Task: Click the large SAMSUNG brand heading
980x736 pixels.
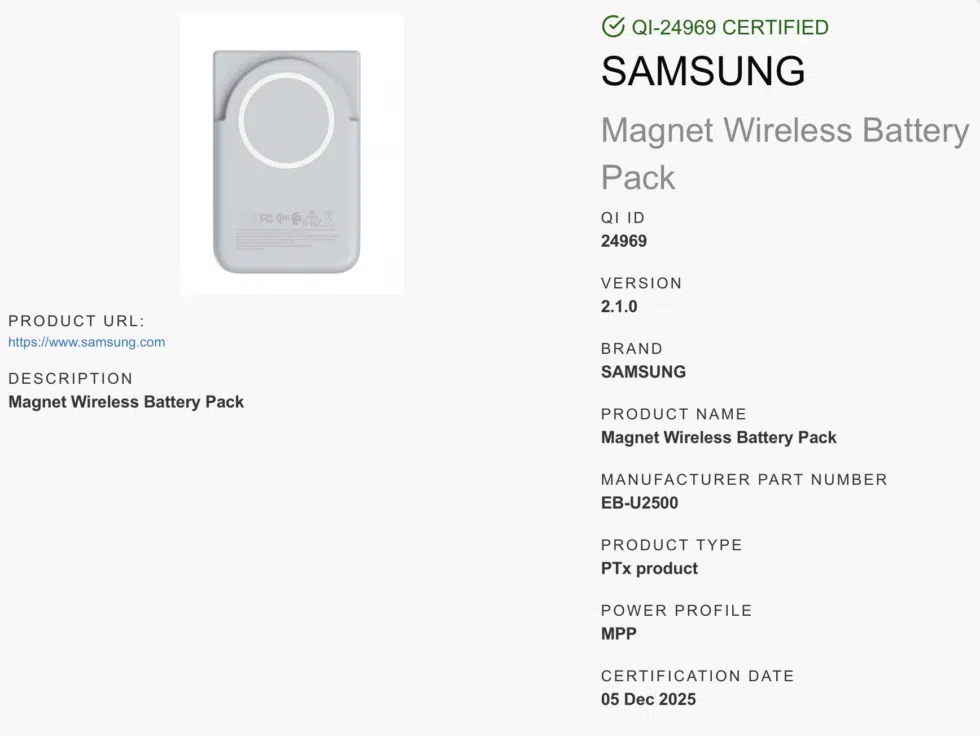Action: pos(703,71)
